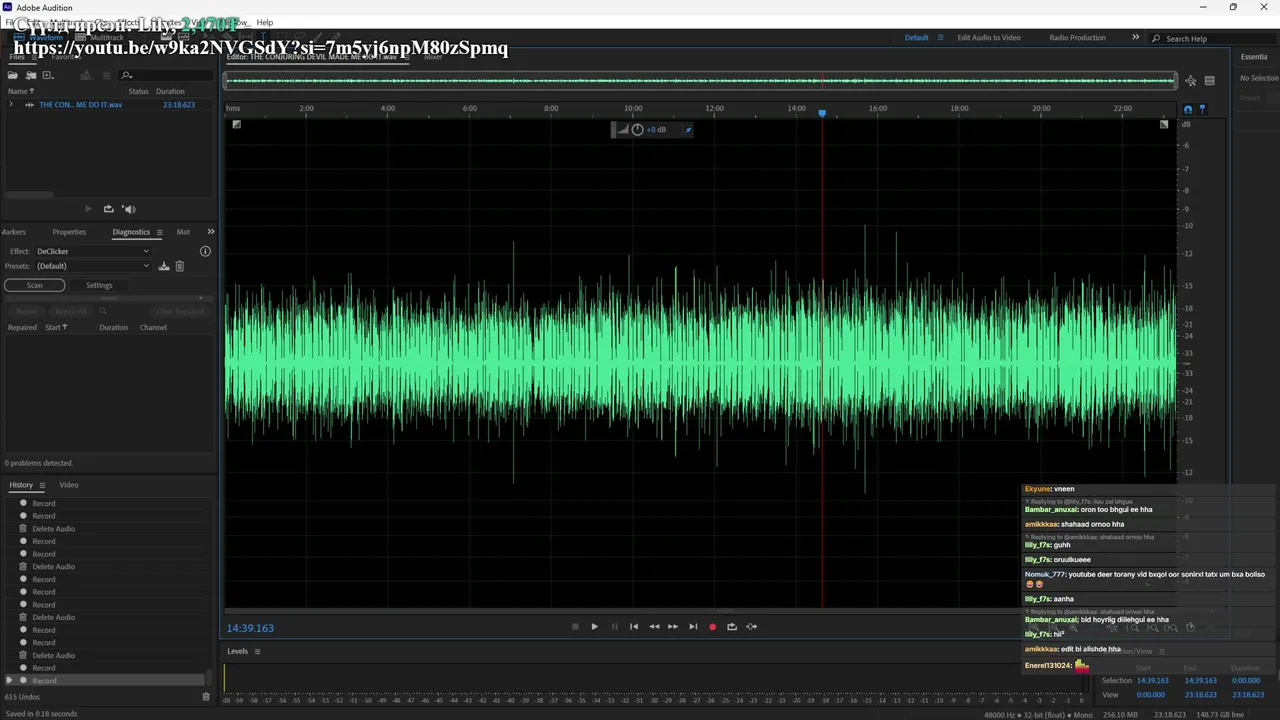The image size is (1280, 720).
Task: Click the Import File icon in Files panel
Action: coord(31,75)
